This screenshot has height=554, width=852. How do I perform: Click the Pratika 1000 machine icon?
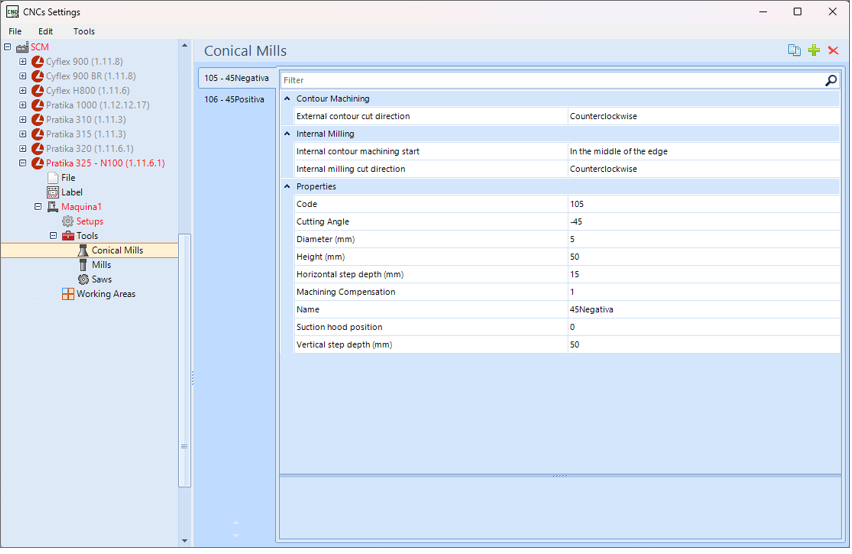37,105
